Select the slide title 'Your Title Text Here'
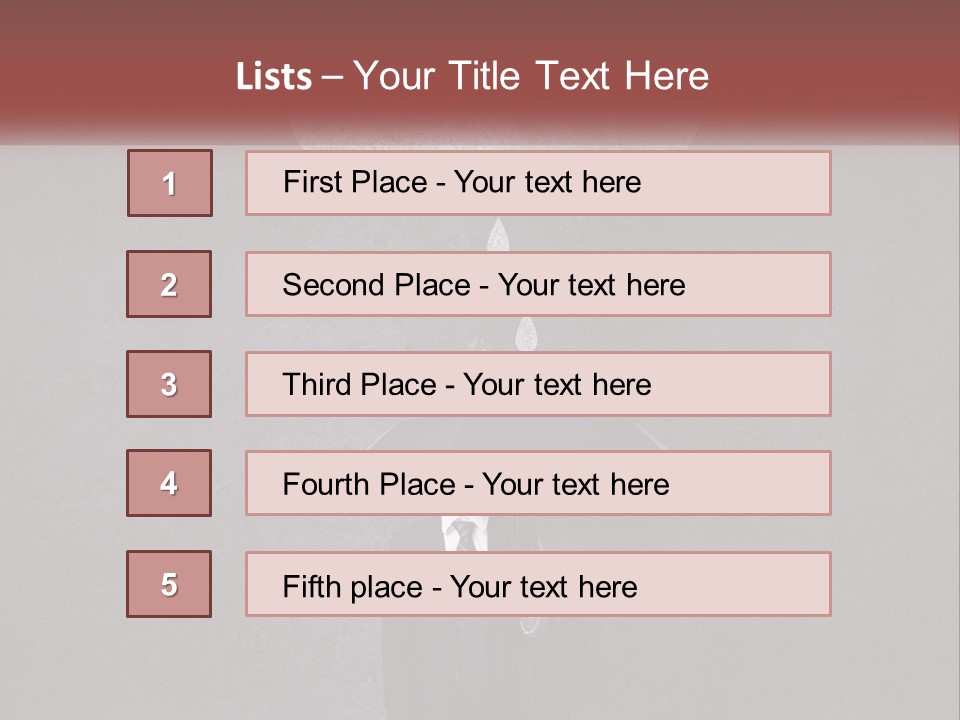Image resolution: width=960 pixels, height=720 pixels. 531,76
